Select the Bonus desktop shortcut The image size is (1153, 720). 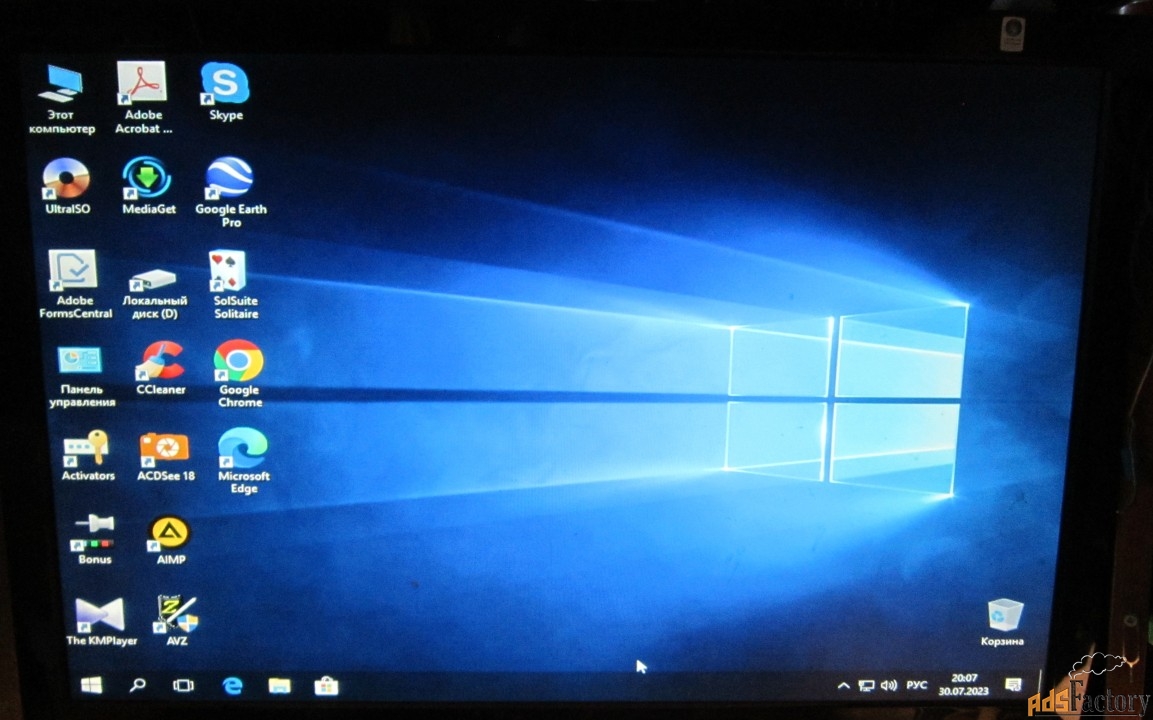(95, 539)
